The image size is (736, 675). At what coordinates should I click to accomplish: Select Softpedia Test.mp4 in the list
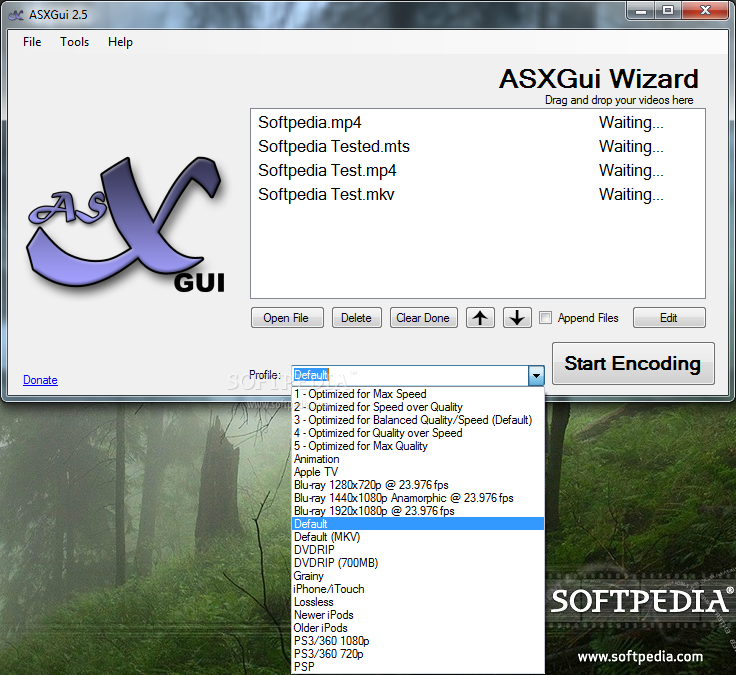click(327, 170)
